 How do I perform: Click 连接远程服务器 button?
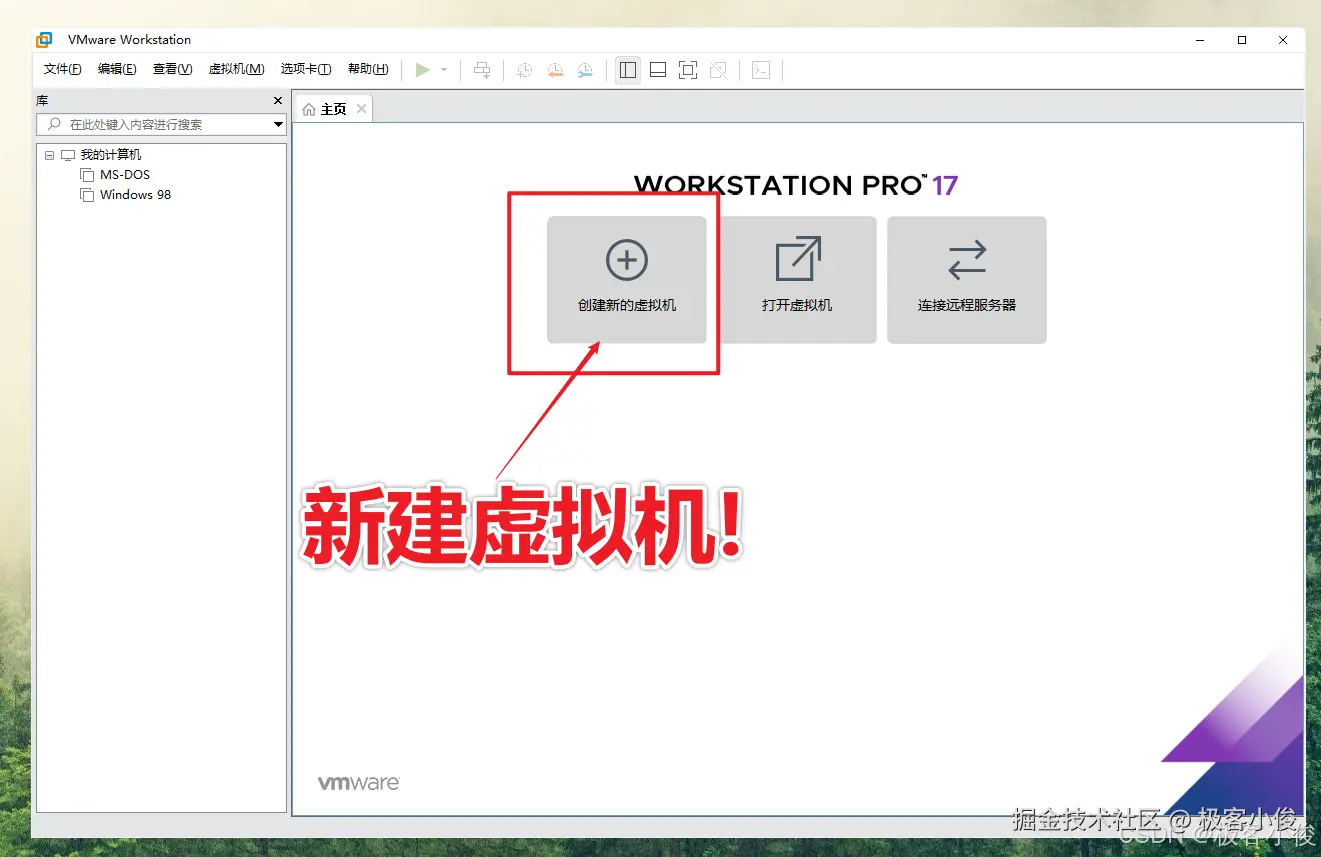(967, 280)
